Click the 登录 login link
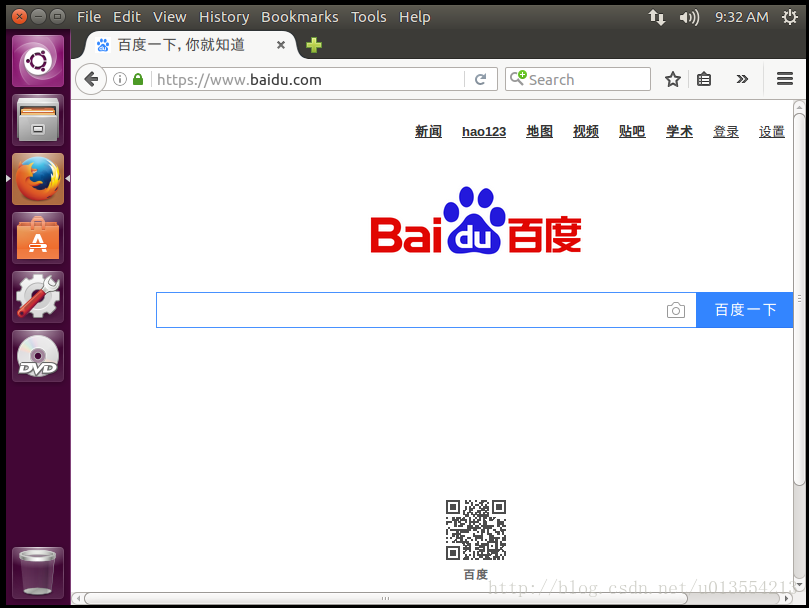 725,132
